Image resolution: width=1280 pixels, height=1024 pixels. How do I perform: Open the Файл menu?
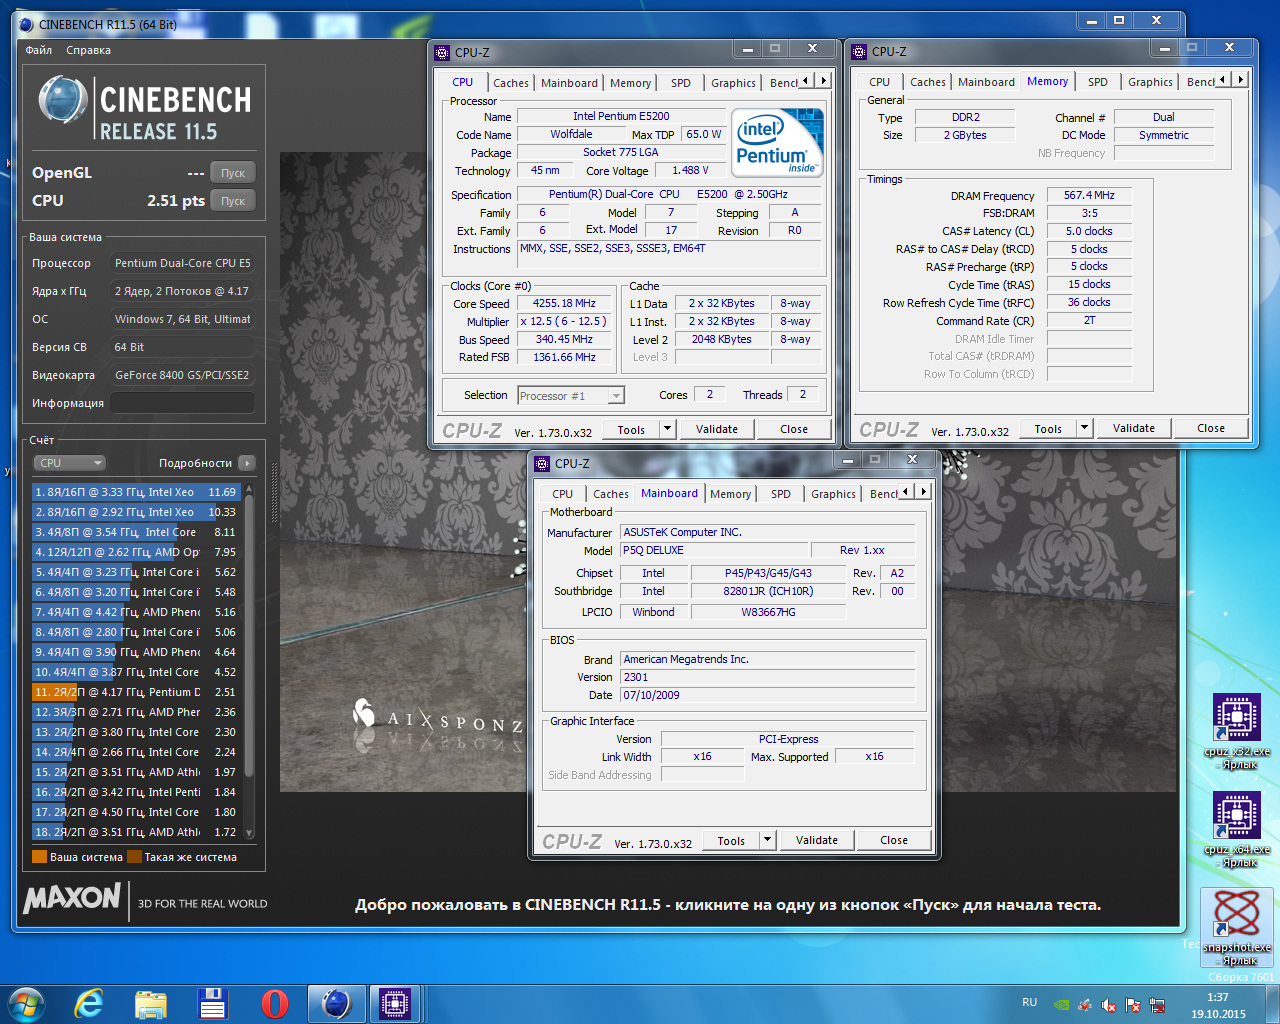[39, 50]
